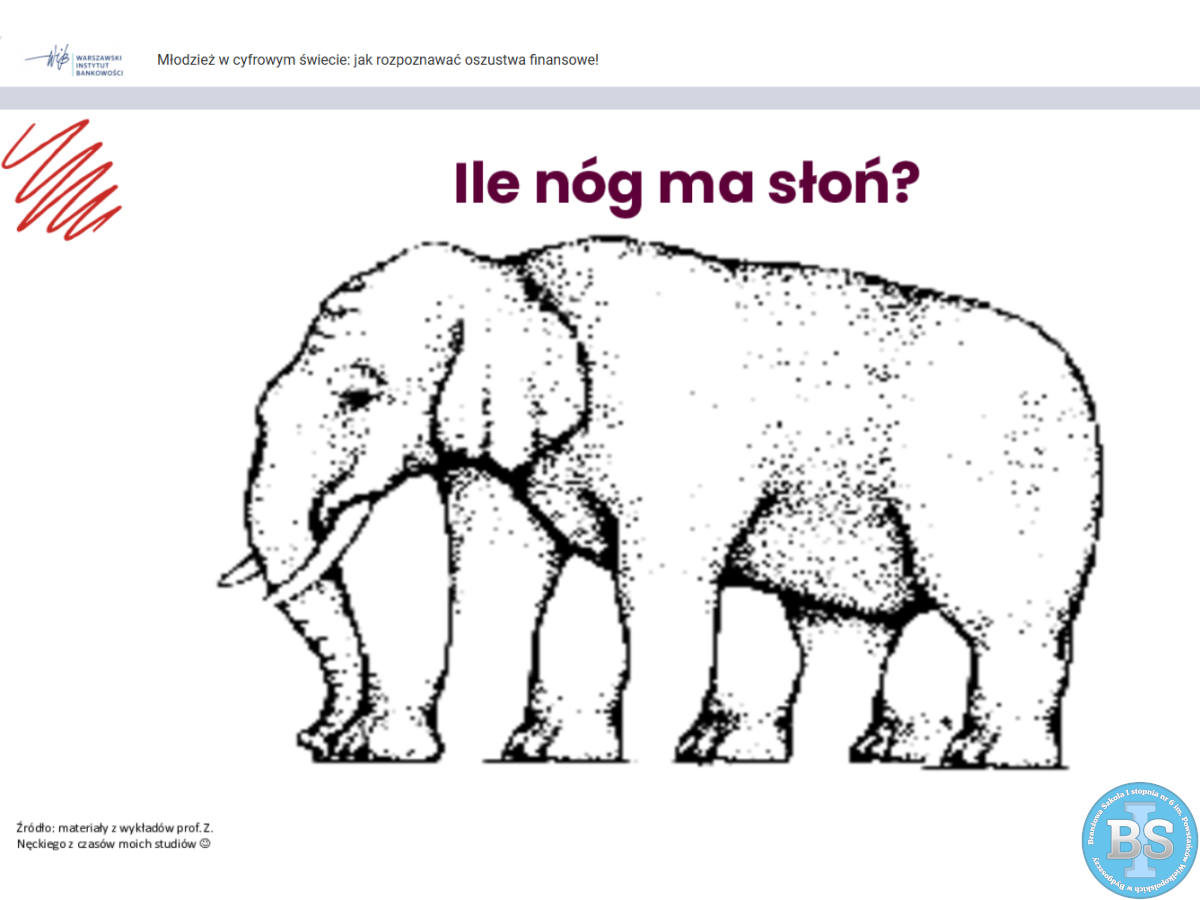Screen dimensions: 1200x900
Task: Click the gray horizontal divider bar
Action: [600, 98]
